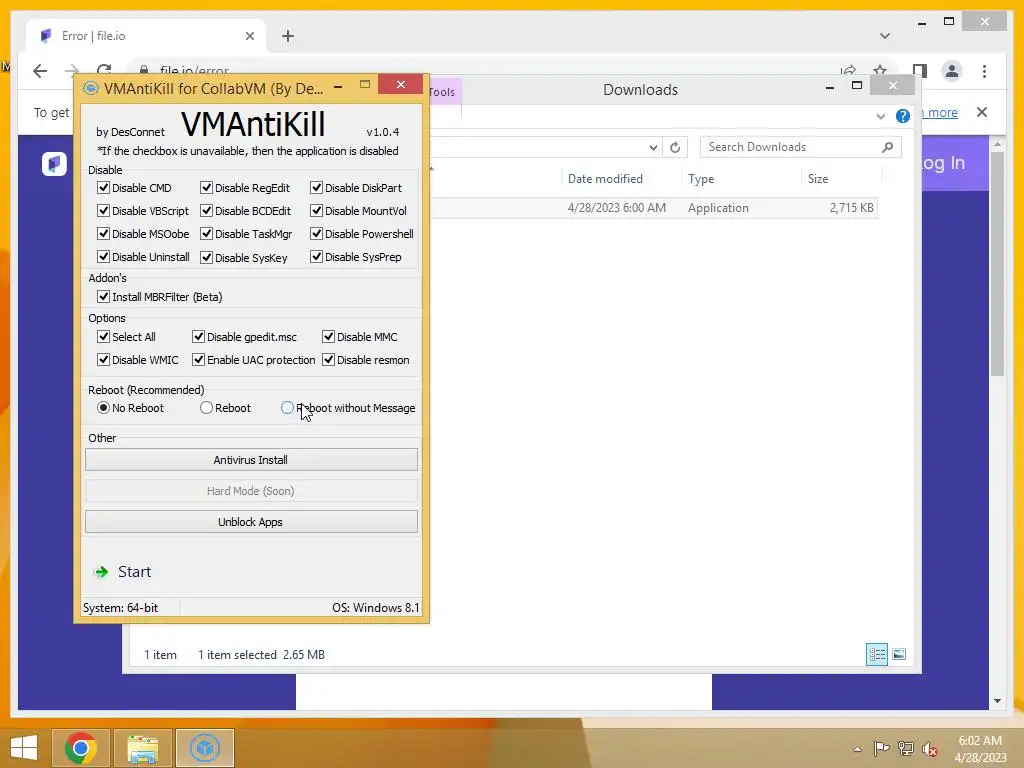This screenshot has width=1024, height=768.
Task: Dismiss the Chrome info bar
Action: coord(982,112)
